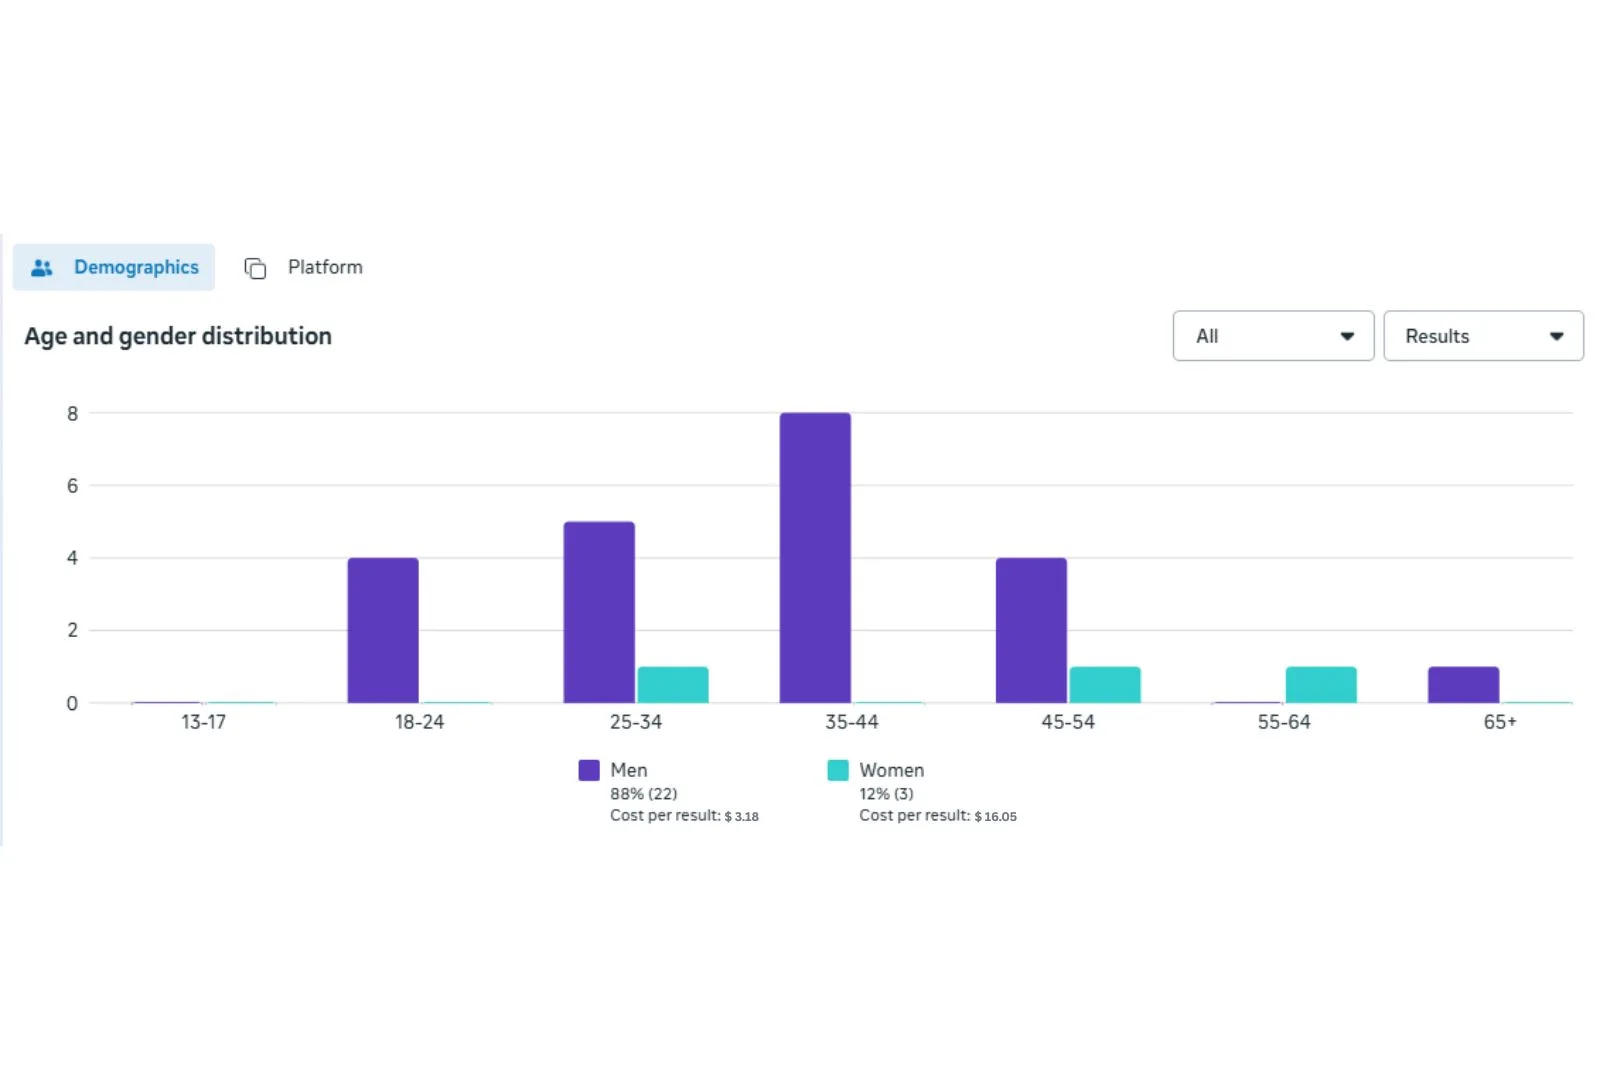Click the Demographics people icon
Screen dimensions: 1600x1080
pyautogui.click(x=42, y=268)
